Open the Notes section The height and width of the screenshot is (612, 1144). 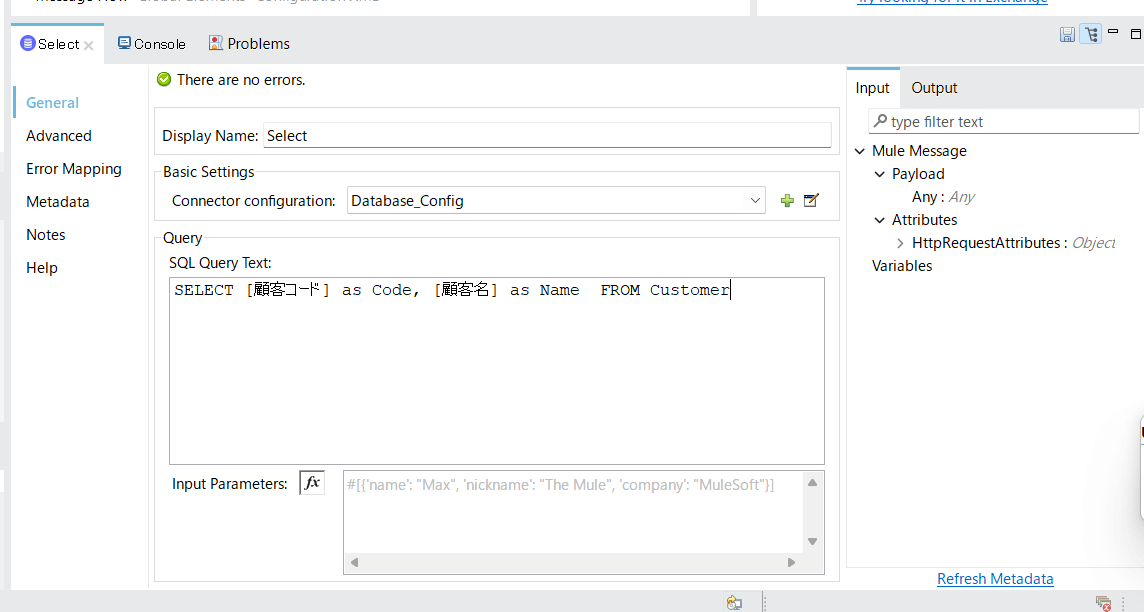[x=46, y=235]
